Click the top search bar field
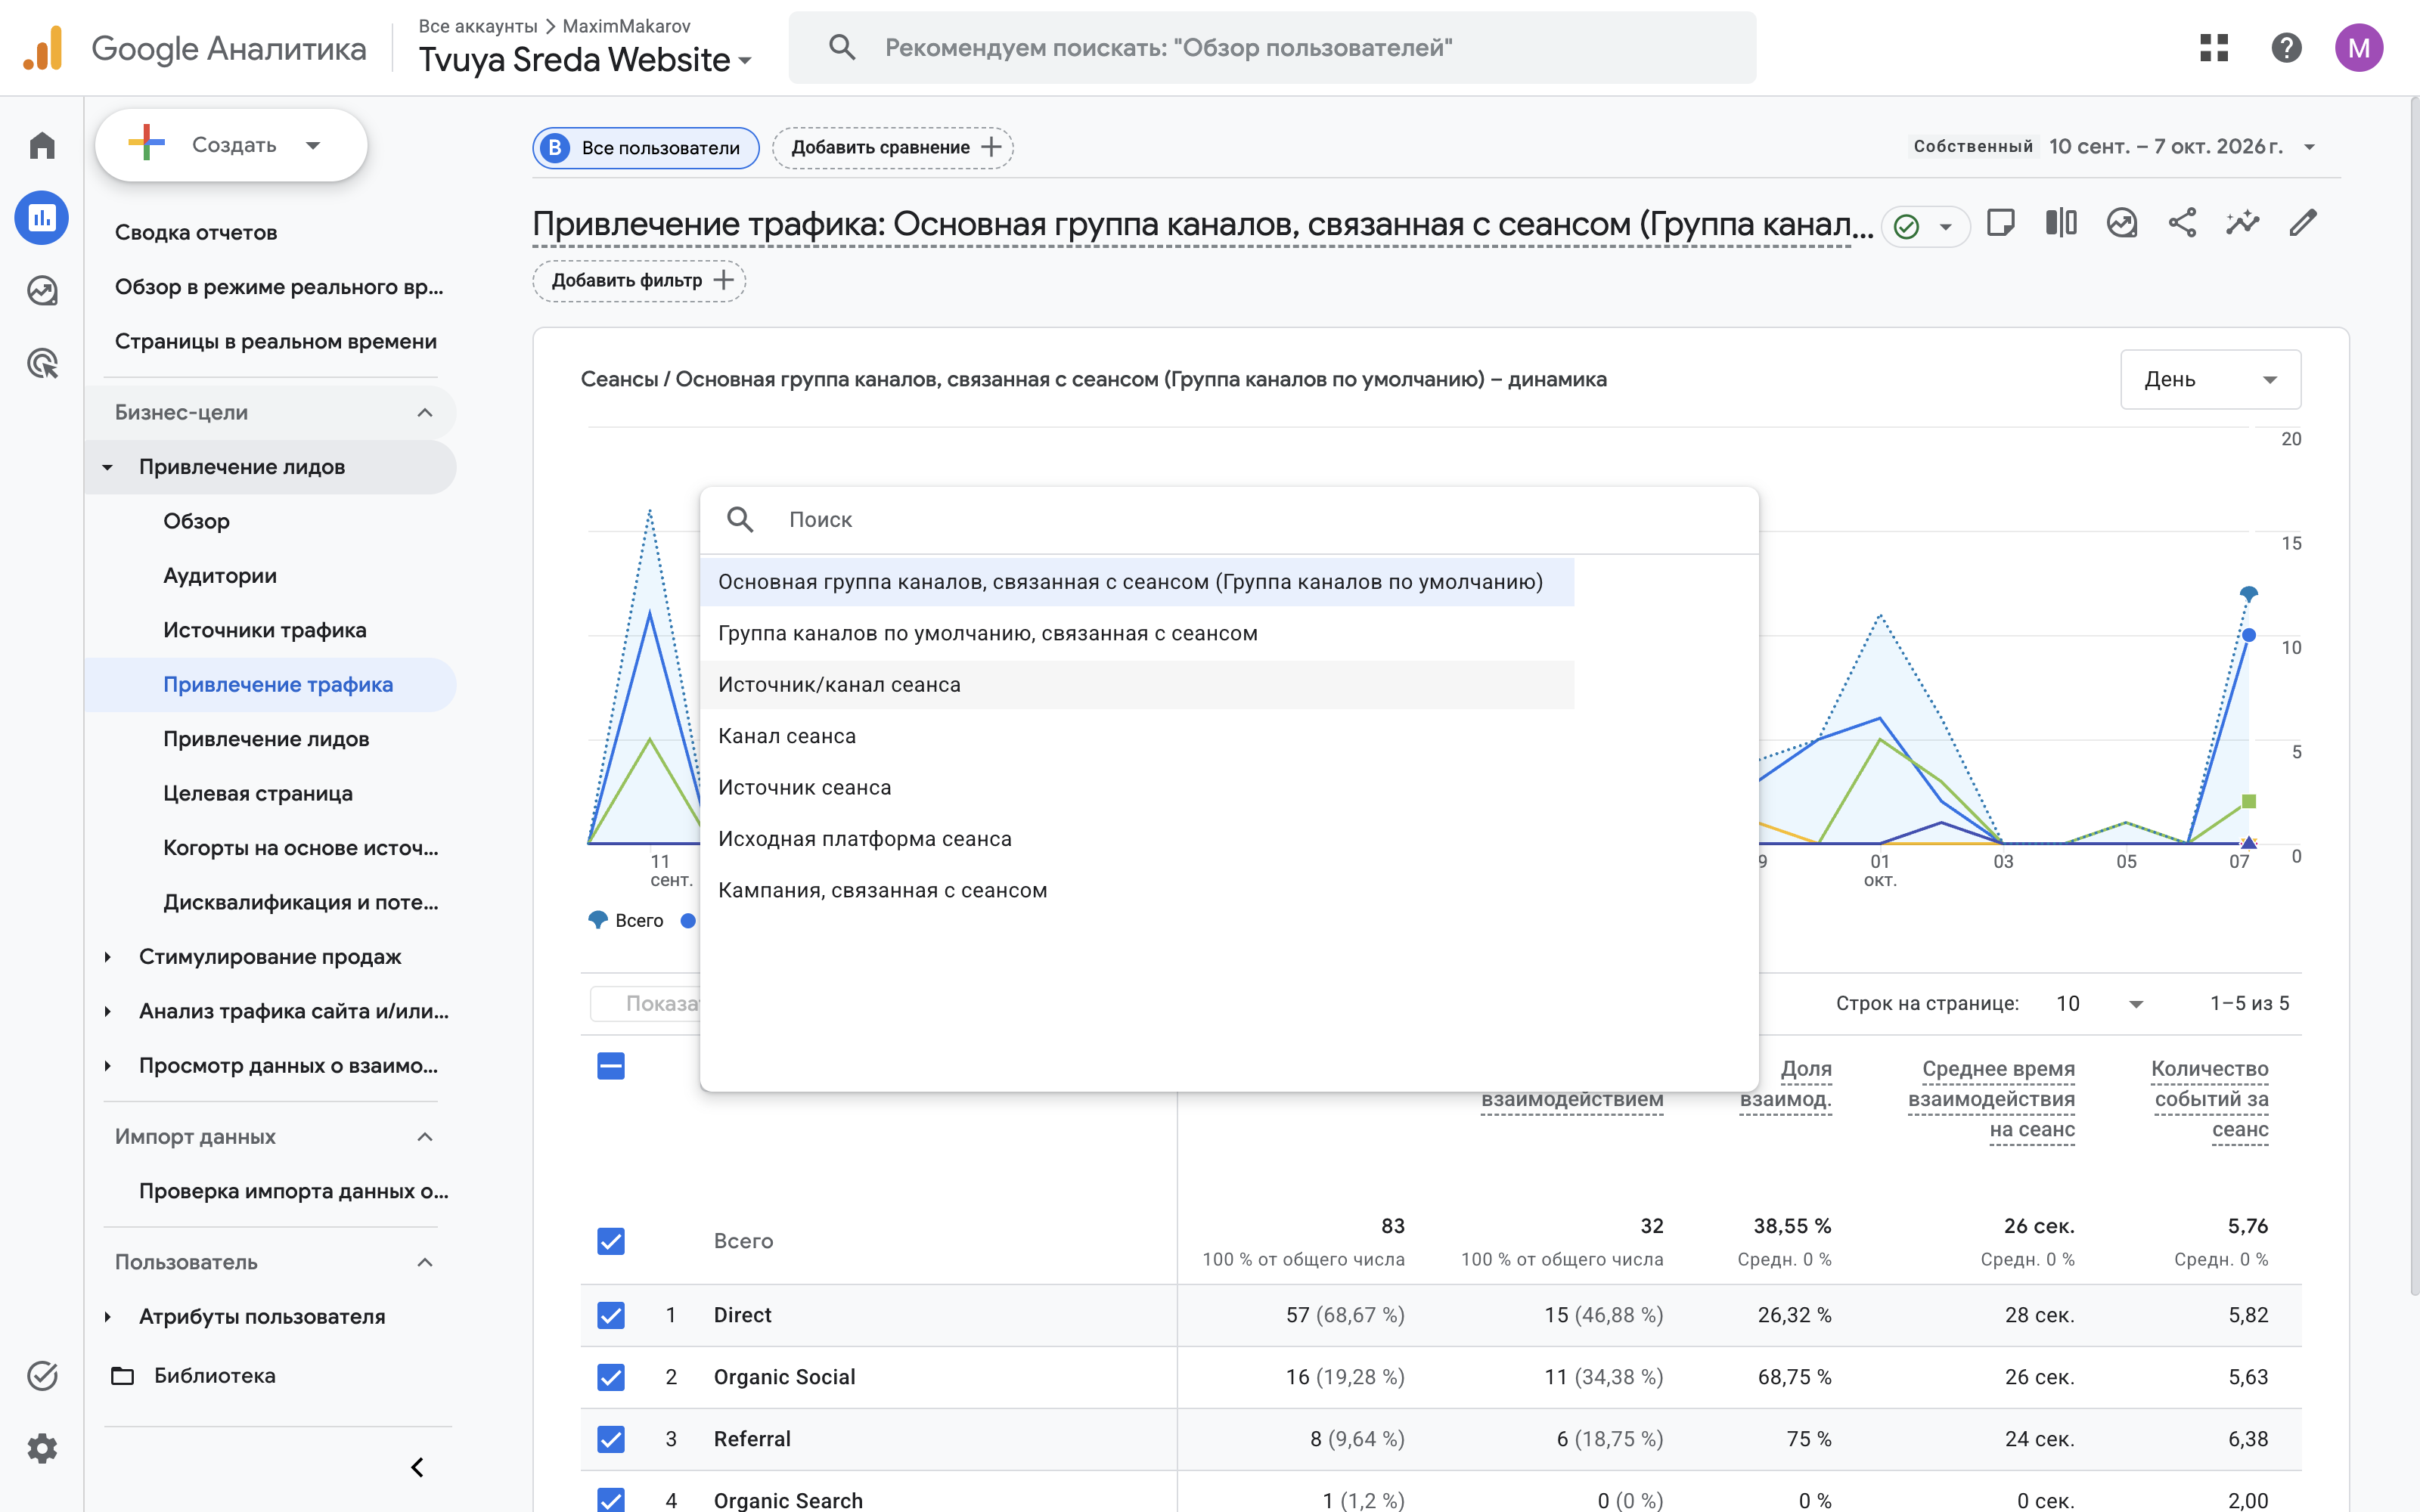 point(1272,48)
